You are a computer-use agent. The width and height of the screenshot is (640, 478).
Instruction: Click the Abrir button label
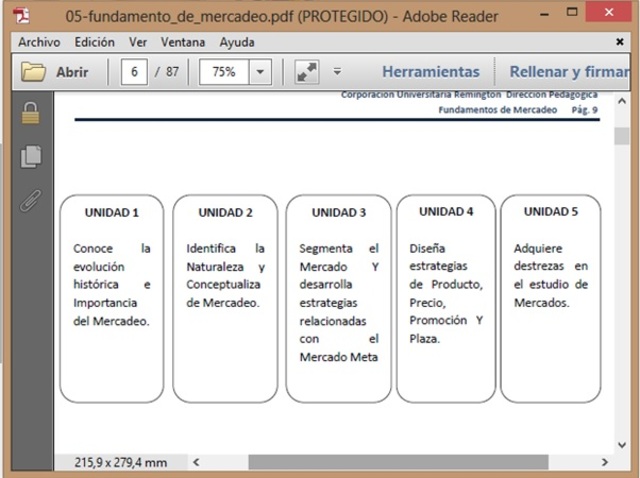click(x=72, y=72)
